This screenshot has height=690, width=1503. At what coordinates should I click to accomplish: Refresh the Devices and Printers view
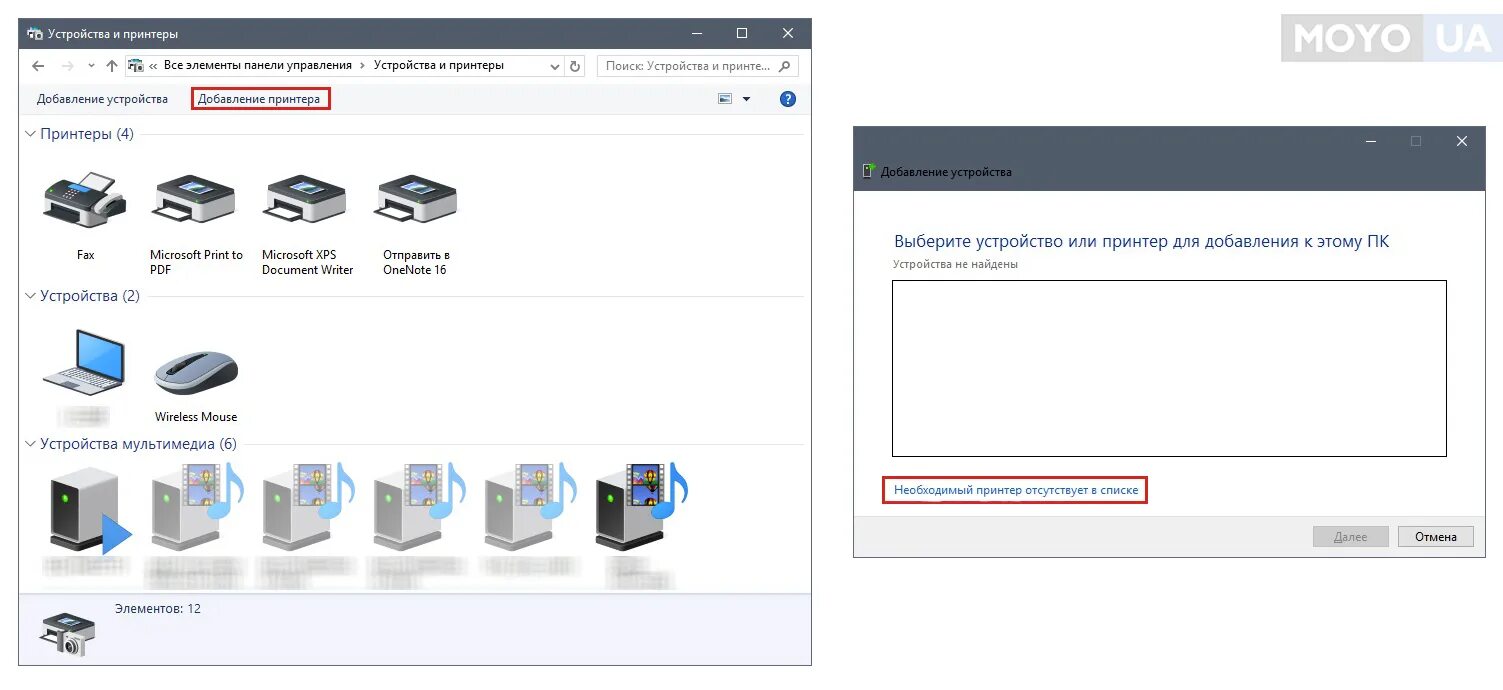pos(575,66)
